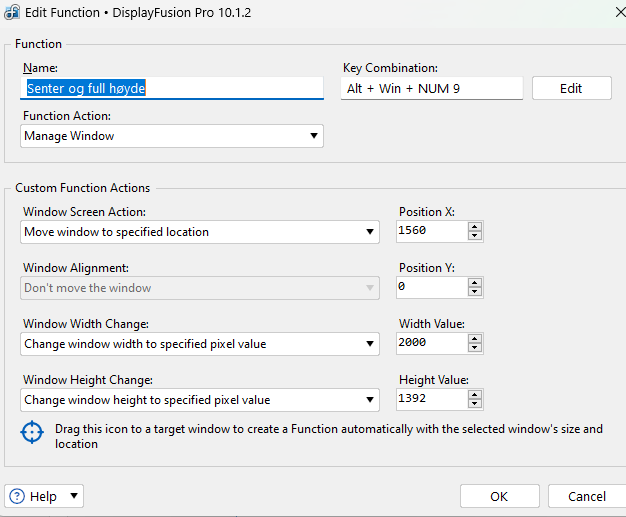The image size is (626, 517).
Task: Click the Width Value input field
Action: coord(431,344)
